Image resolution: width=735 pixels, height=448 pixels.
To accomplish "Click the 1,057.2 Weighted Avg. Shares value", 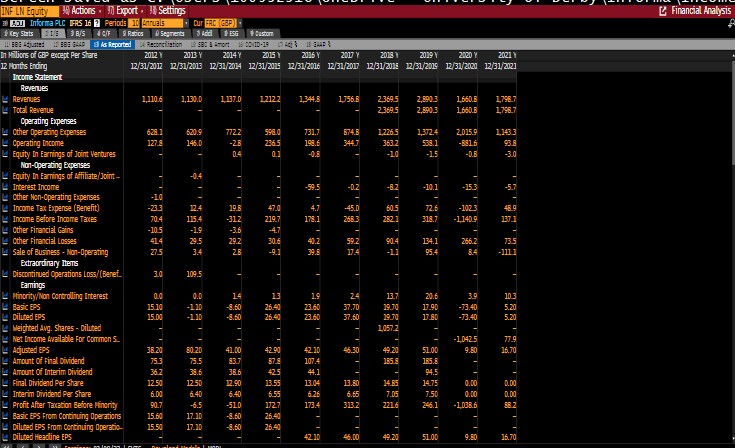I will pos(388,328).
